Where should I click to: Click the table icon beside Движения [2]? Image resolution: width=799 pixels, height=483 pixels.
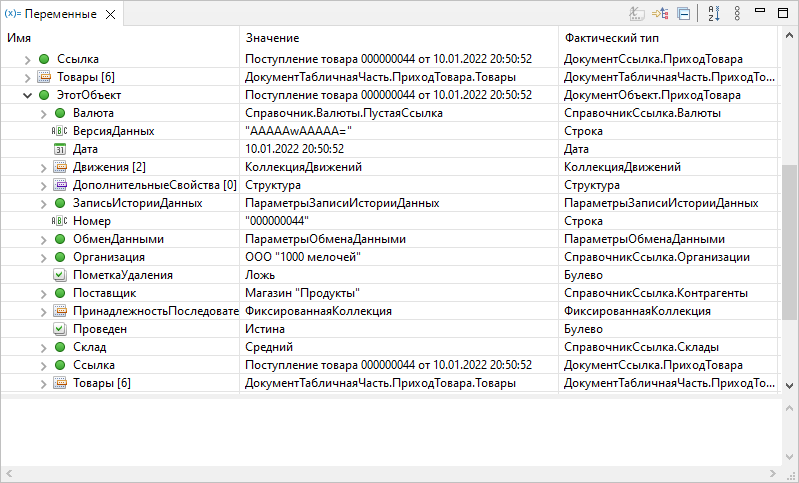pyautogui.click(x=59, y=167)
